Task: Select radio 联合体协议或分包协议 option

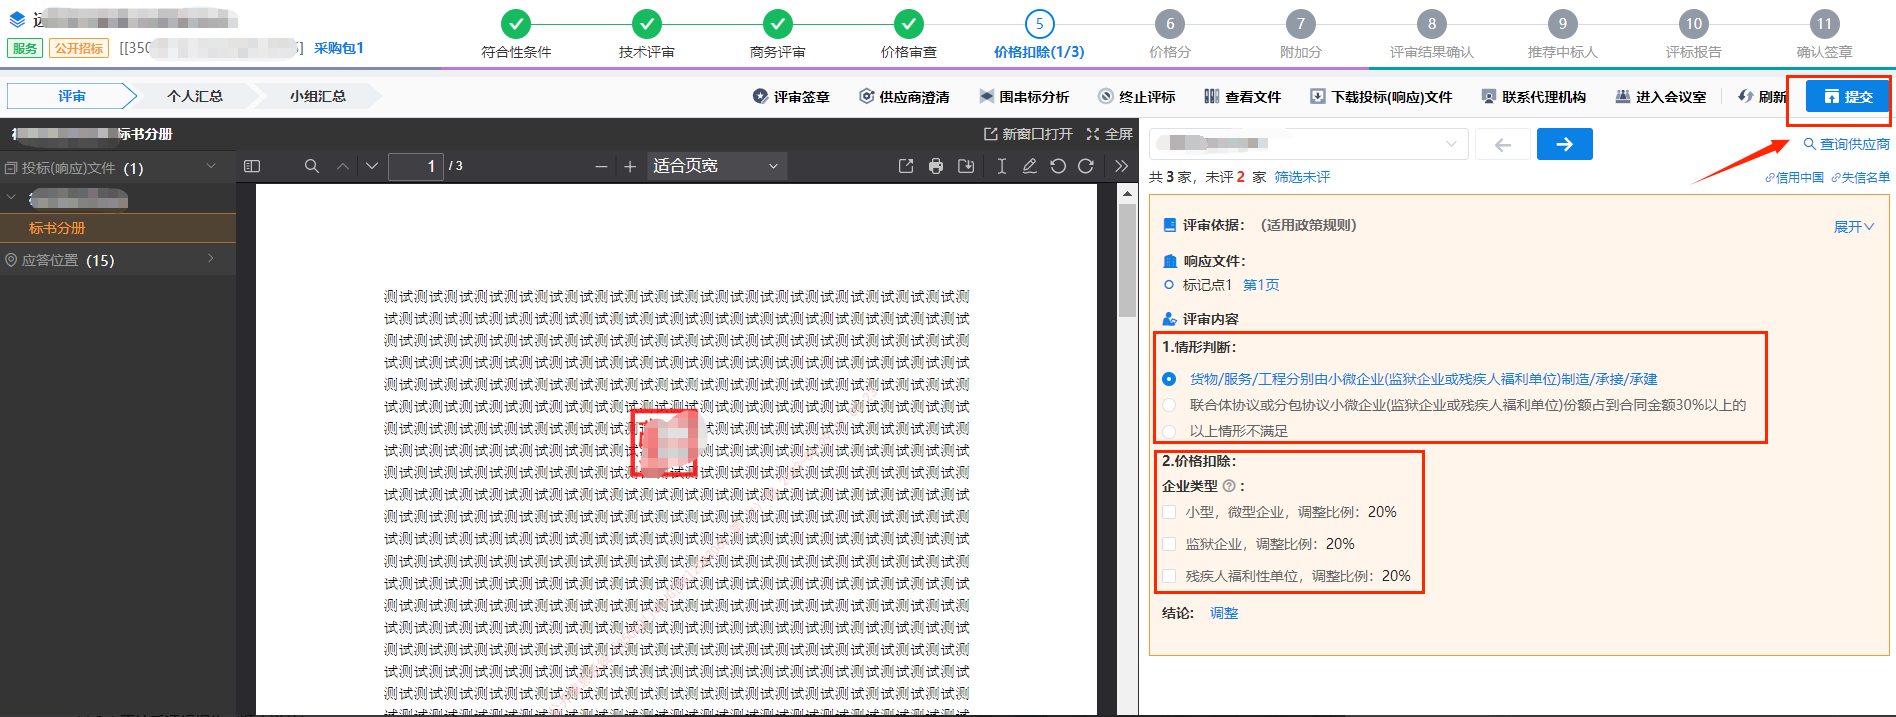Action: pyautogui.click(x=1169, y=405)
